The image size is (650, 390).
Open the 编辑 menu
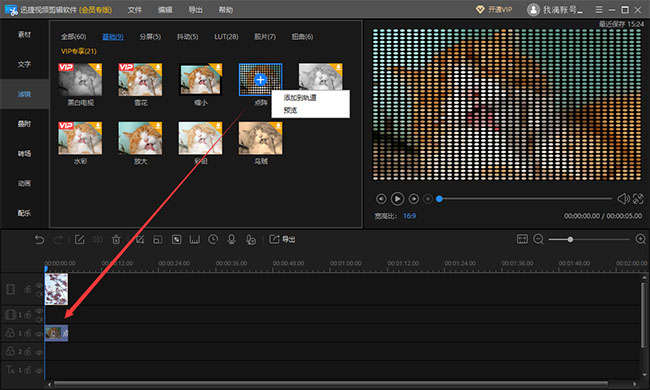165,10
